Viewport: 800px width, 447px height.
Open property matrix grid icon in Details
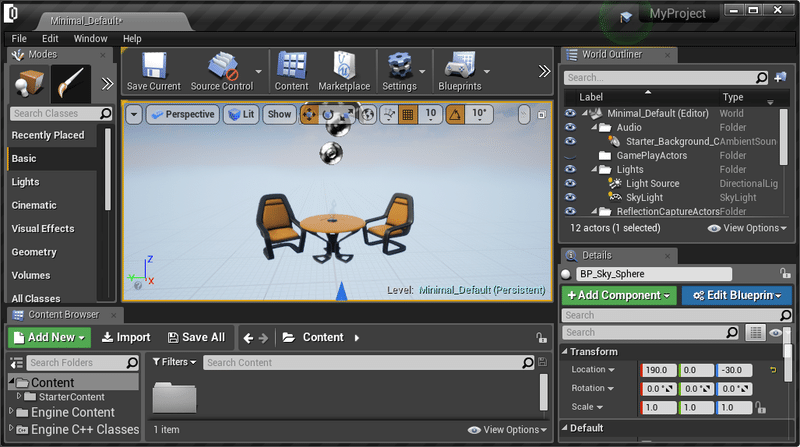[756, 333]
